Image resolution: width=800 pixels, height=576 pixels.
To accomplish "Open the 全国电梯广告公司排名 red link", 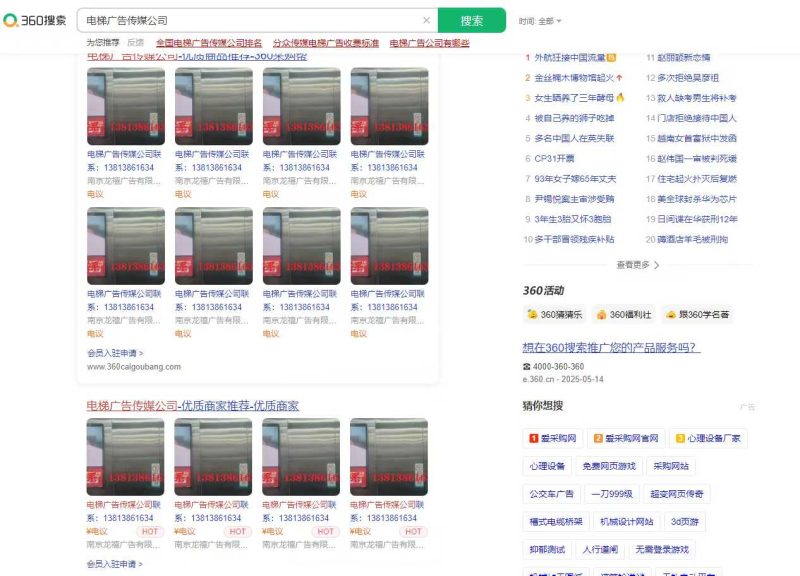I will click(x=206, y=43).
